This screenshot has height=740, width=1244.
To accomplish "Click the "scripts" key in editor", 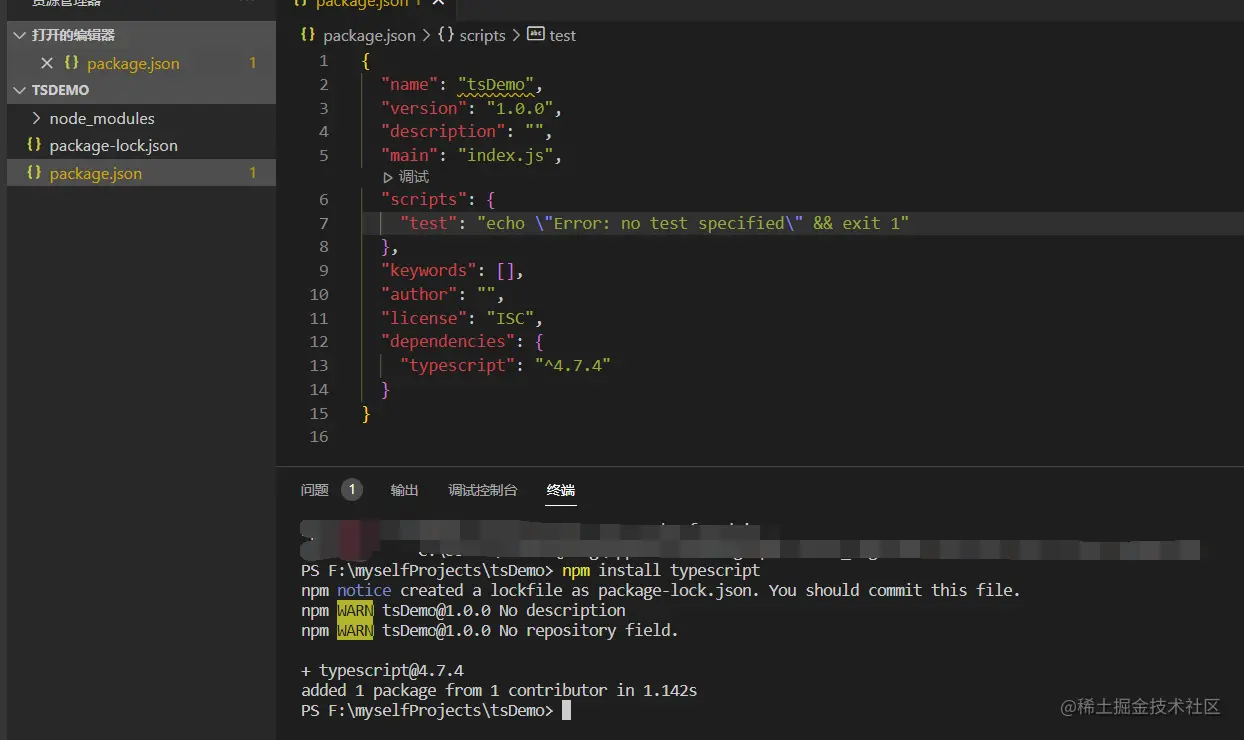I will (425, 199).
